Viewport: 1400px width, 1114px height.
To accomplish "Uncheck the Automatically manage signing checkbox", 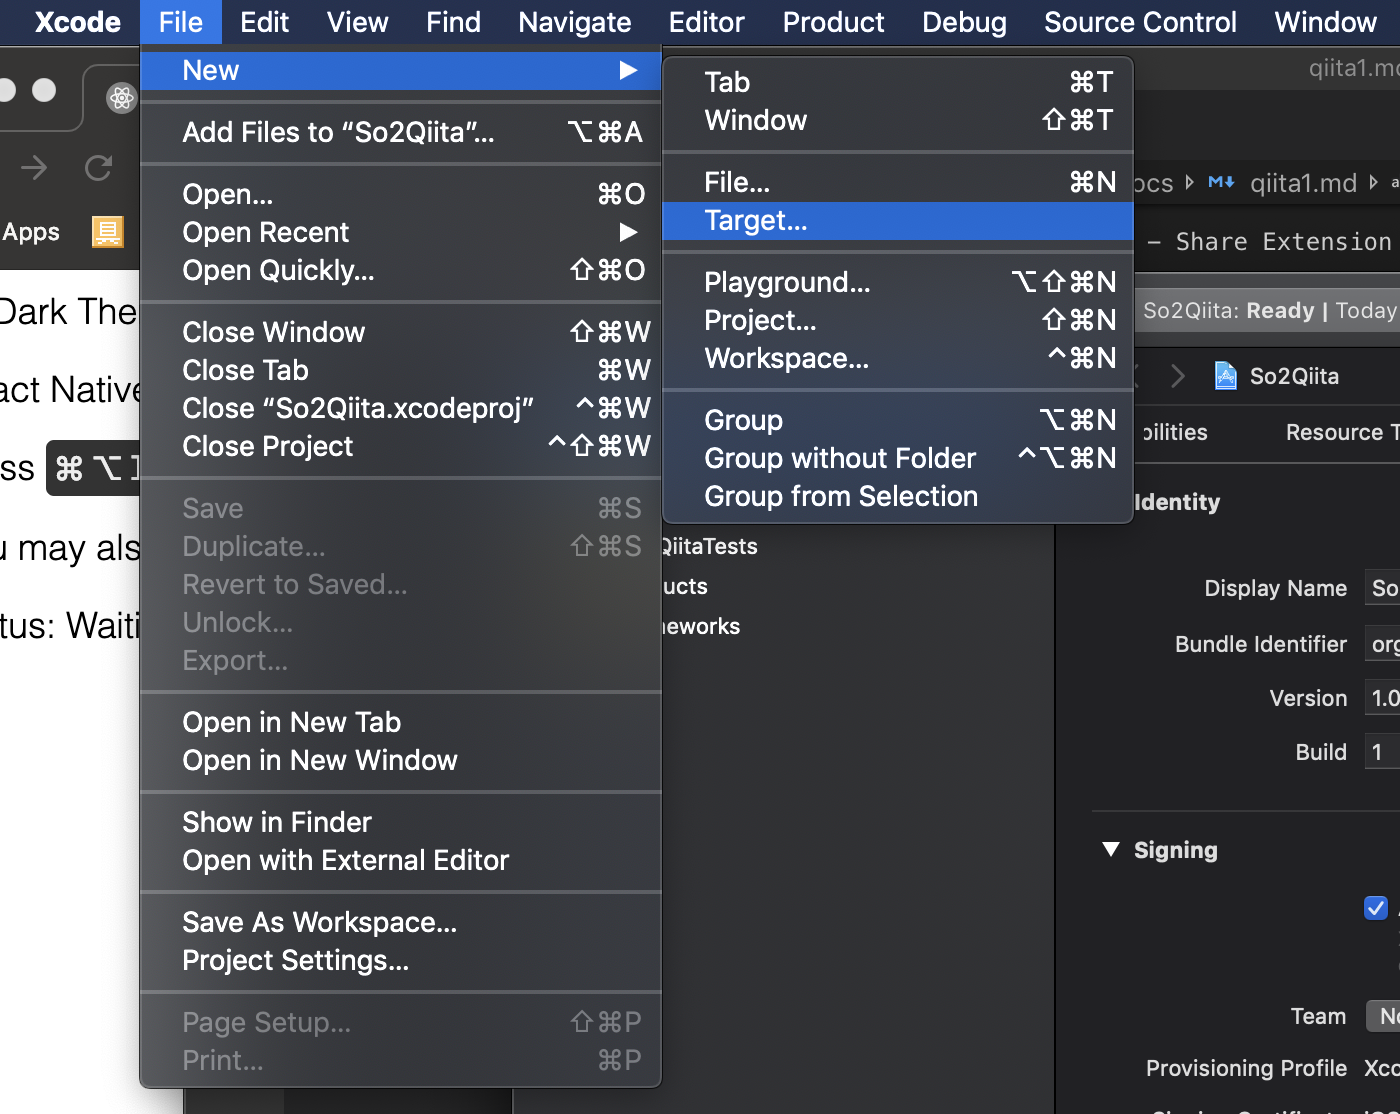I will pos(1376,908).
